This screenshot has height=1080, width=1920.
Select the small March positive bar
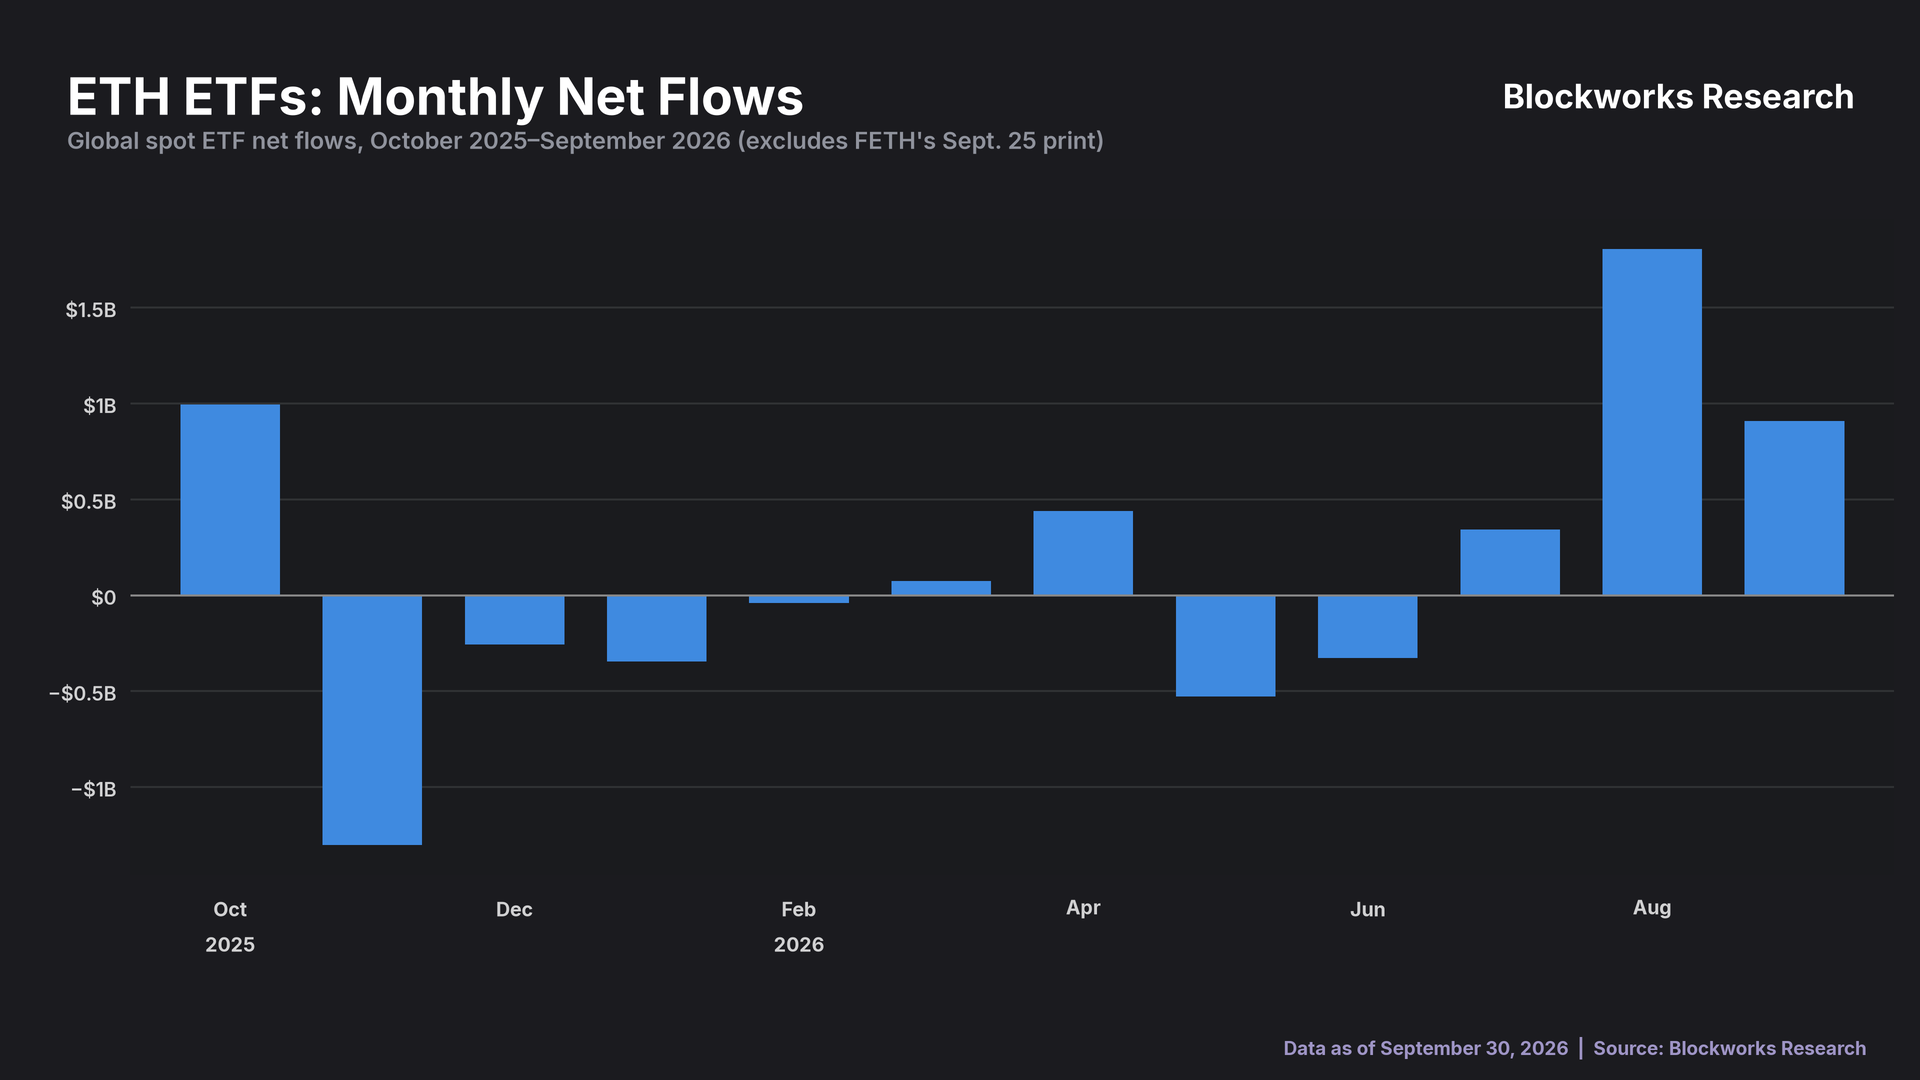click(x=941, y=588)
